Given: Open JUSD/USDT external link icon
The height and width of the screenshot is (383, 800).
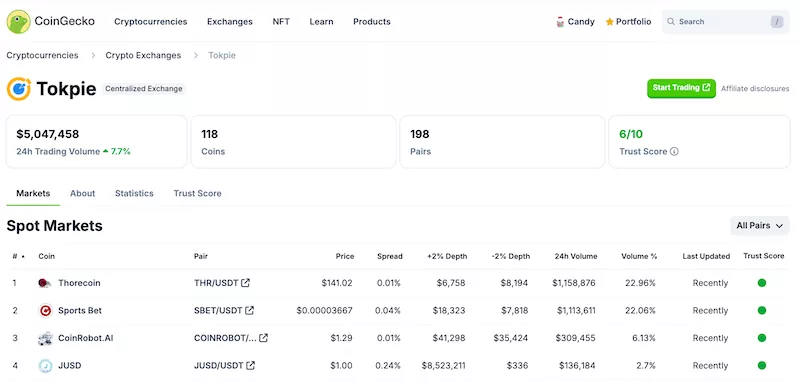Looking at the screenshot, I should pyautogui.click(x=251, y=365).
